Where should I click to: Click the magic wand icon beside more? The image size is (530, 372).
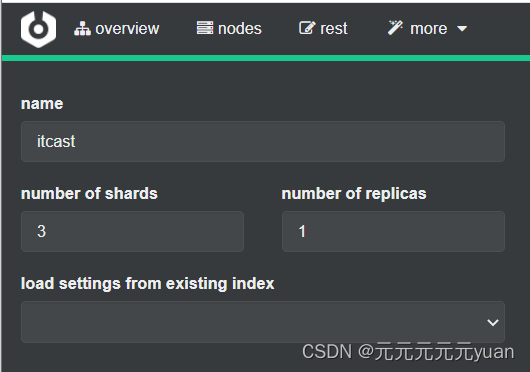[x=395, y=28]
